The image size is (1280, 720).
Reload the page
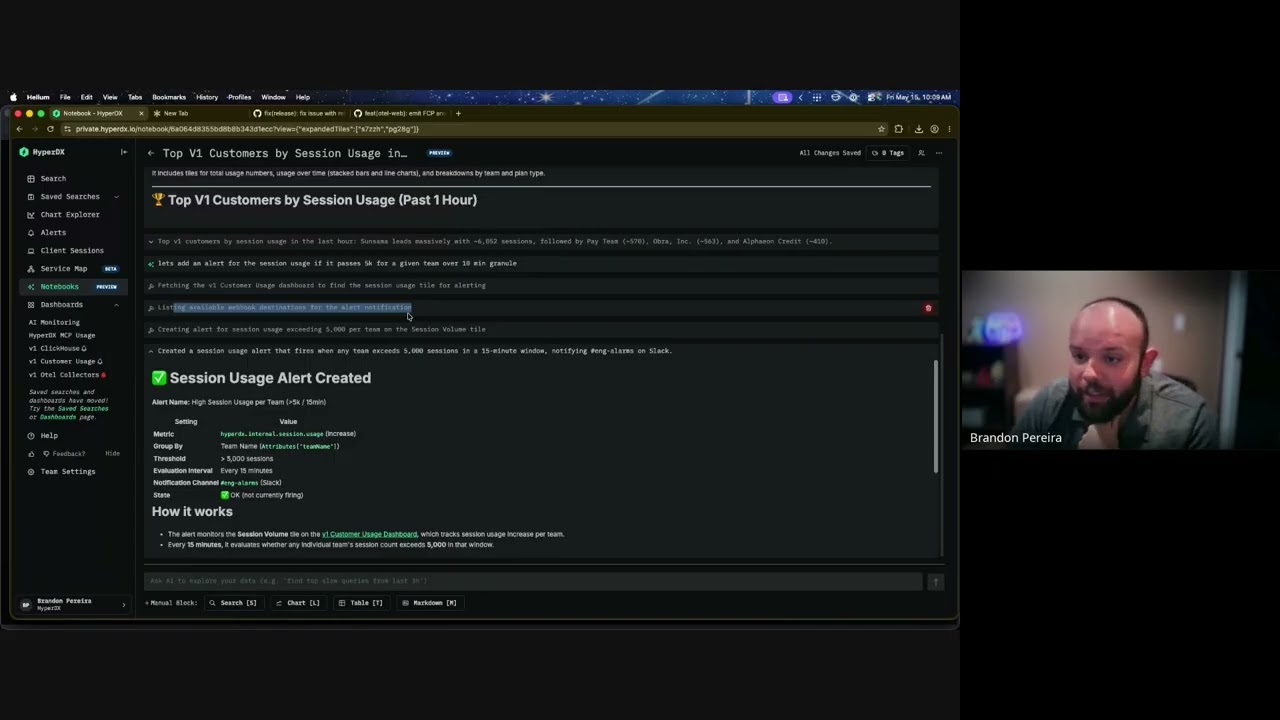point(50,129)
